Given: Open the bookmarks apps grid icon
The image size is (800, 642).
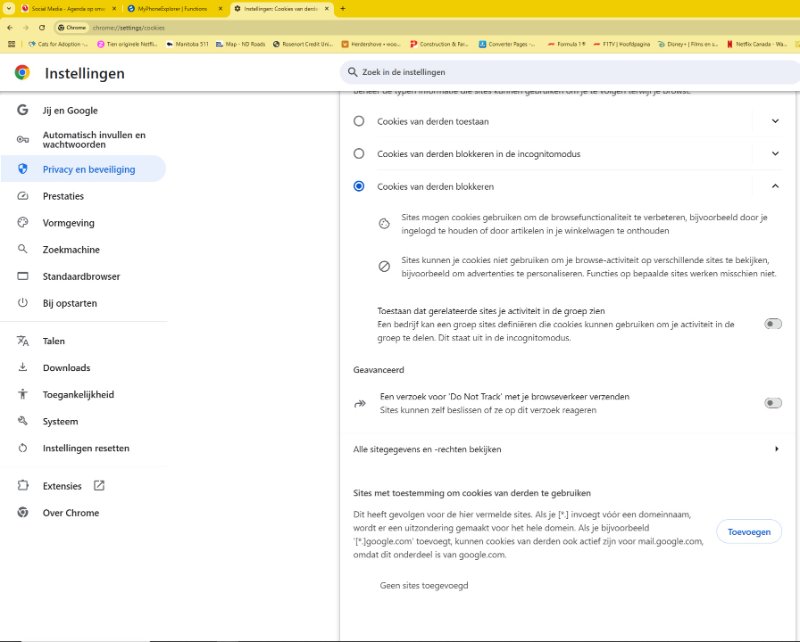Looking at the screenshot, I should point(12,44).
